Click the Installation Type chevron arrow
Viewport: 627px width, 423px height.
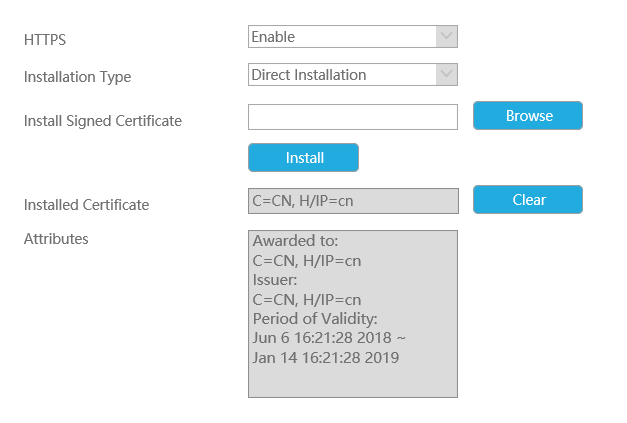(447, 74)
